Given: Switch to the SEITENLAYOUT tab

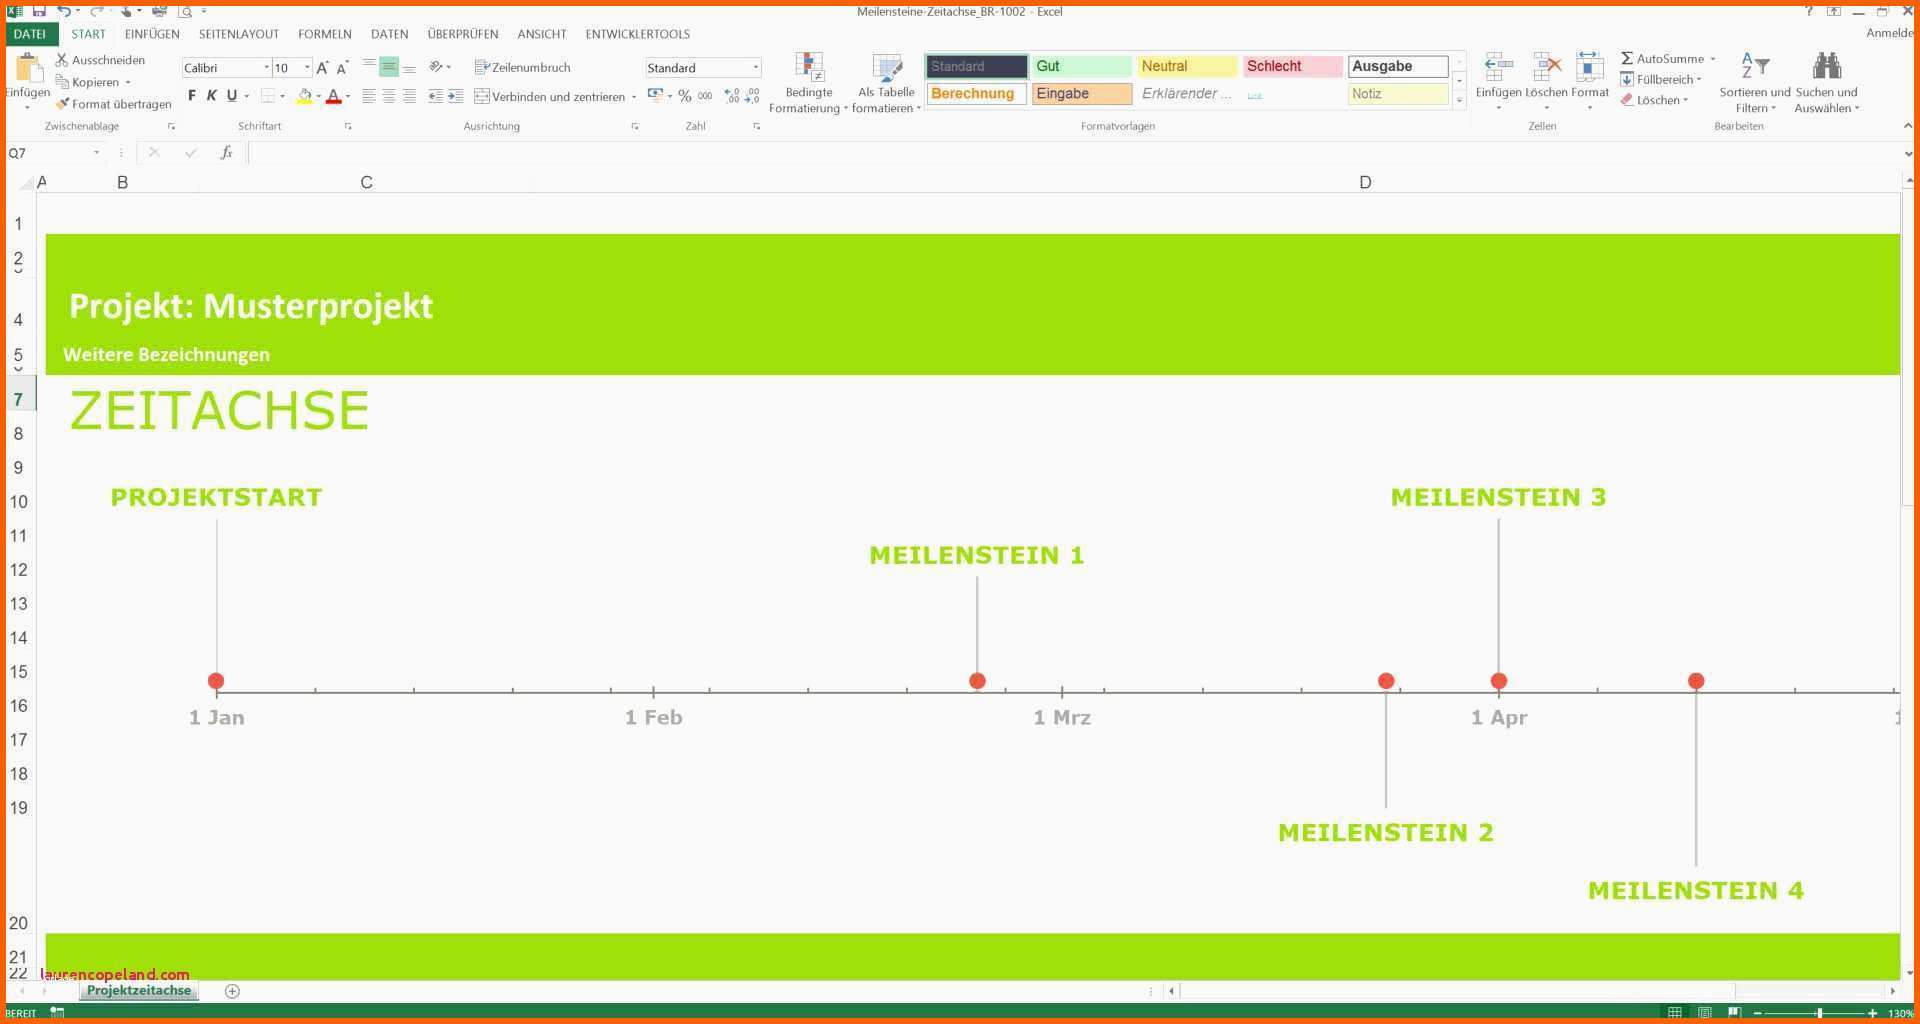Looking at the screenshot, I should point(239,34).
